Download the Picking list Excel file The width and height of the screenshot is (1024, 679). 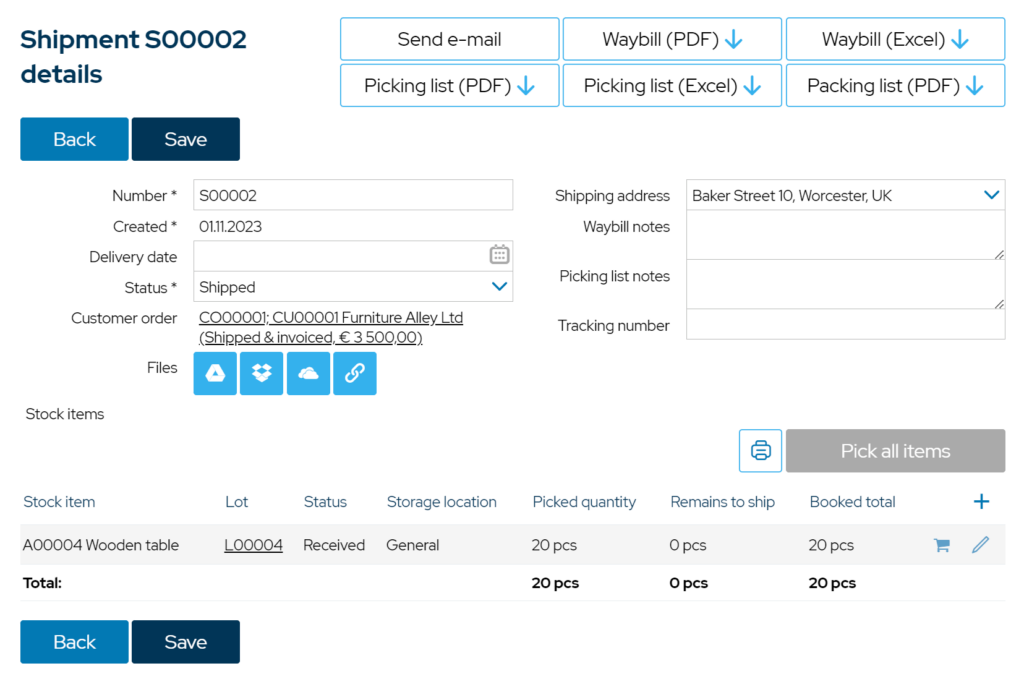pyautogui.click(x=672, y=85)
